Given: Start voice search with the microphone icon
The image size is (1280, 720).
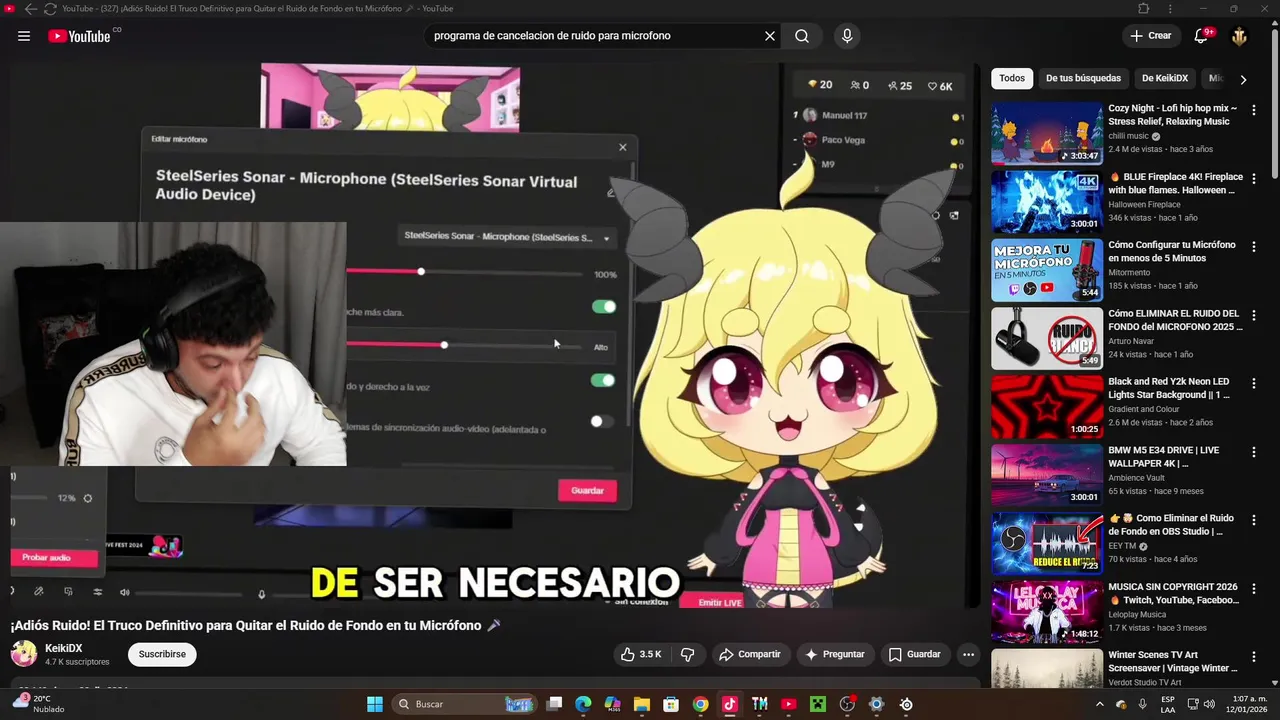Looking at the screenshot, I should (847, 36).
